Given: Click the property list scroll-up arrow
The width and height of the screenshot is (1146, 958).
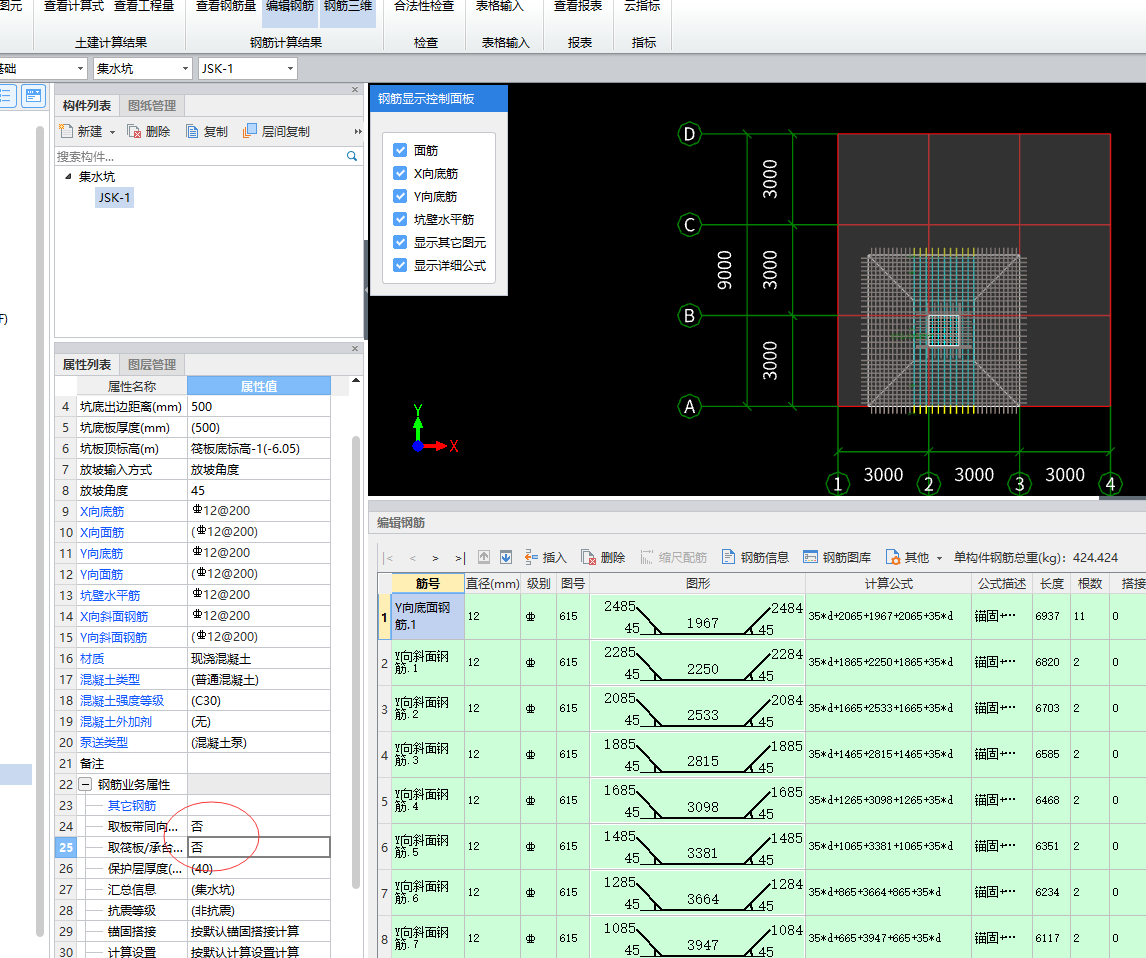Looking at the screenshot, I should [x=356, y=380].
